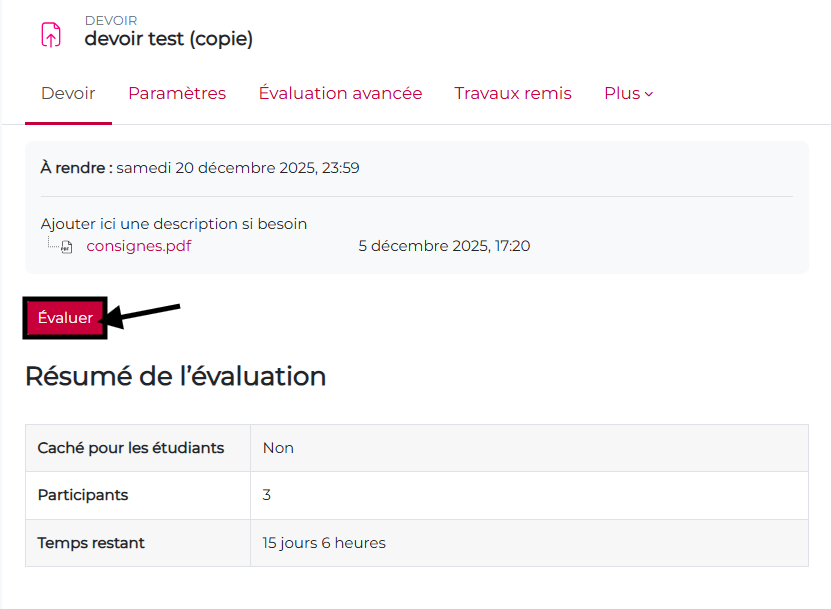Open the consignes.pdf file link
The width and height of the screenshot is (831, 609).
139,246
